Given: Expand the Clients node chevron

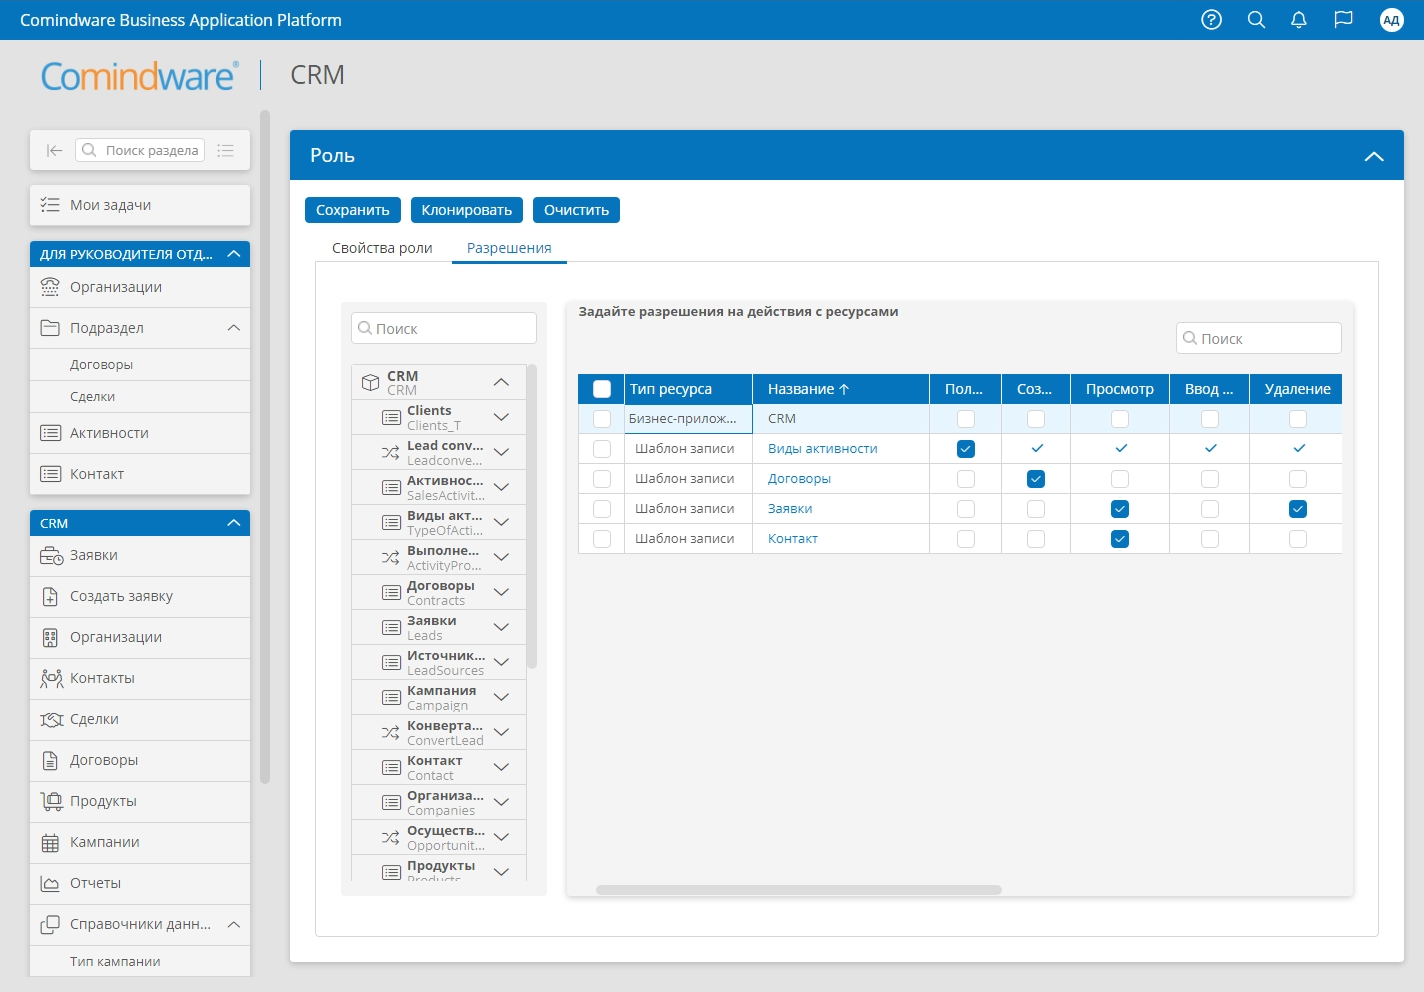Looking at the screenshot, I should point(502,417).
